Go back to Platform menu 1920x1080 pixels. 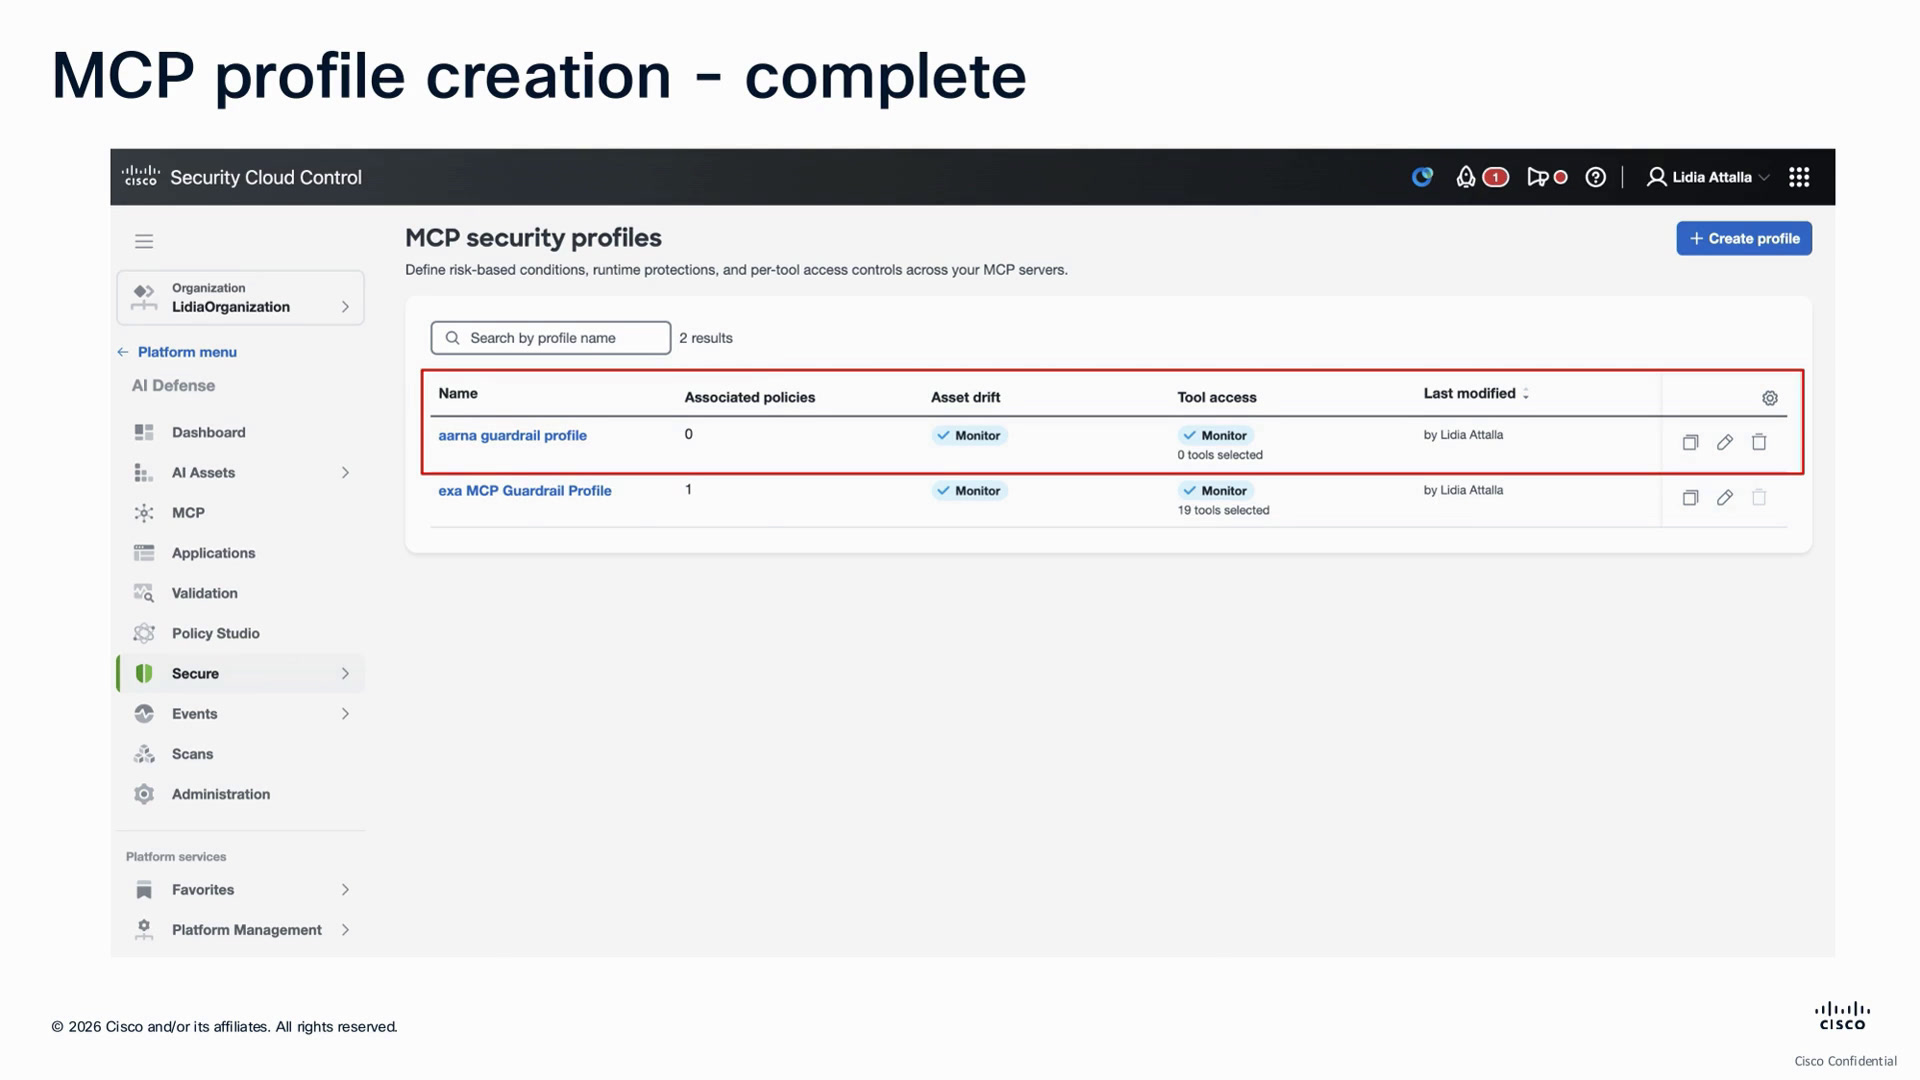177,352
